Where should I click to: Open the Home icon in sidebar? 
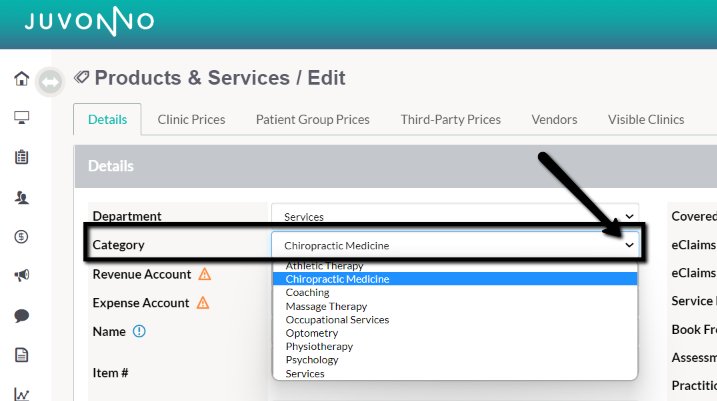tap(21, 79)
